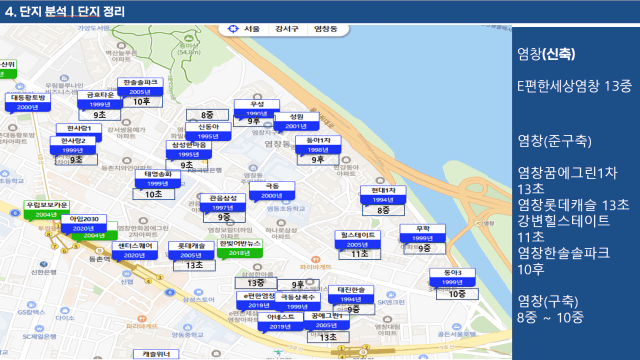Open the 한솔솔파크 2005년 marker
This screenshot has height=360, width=640.
pos(140,87)
